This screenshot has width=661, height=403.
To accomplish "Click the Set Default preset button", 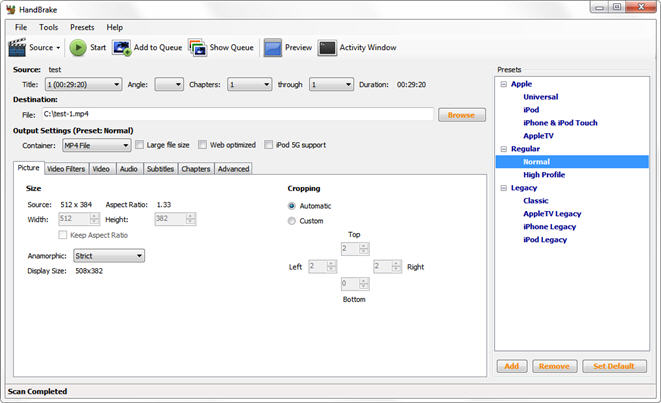I will (614, 366).
